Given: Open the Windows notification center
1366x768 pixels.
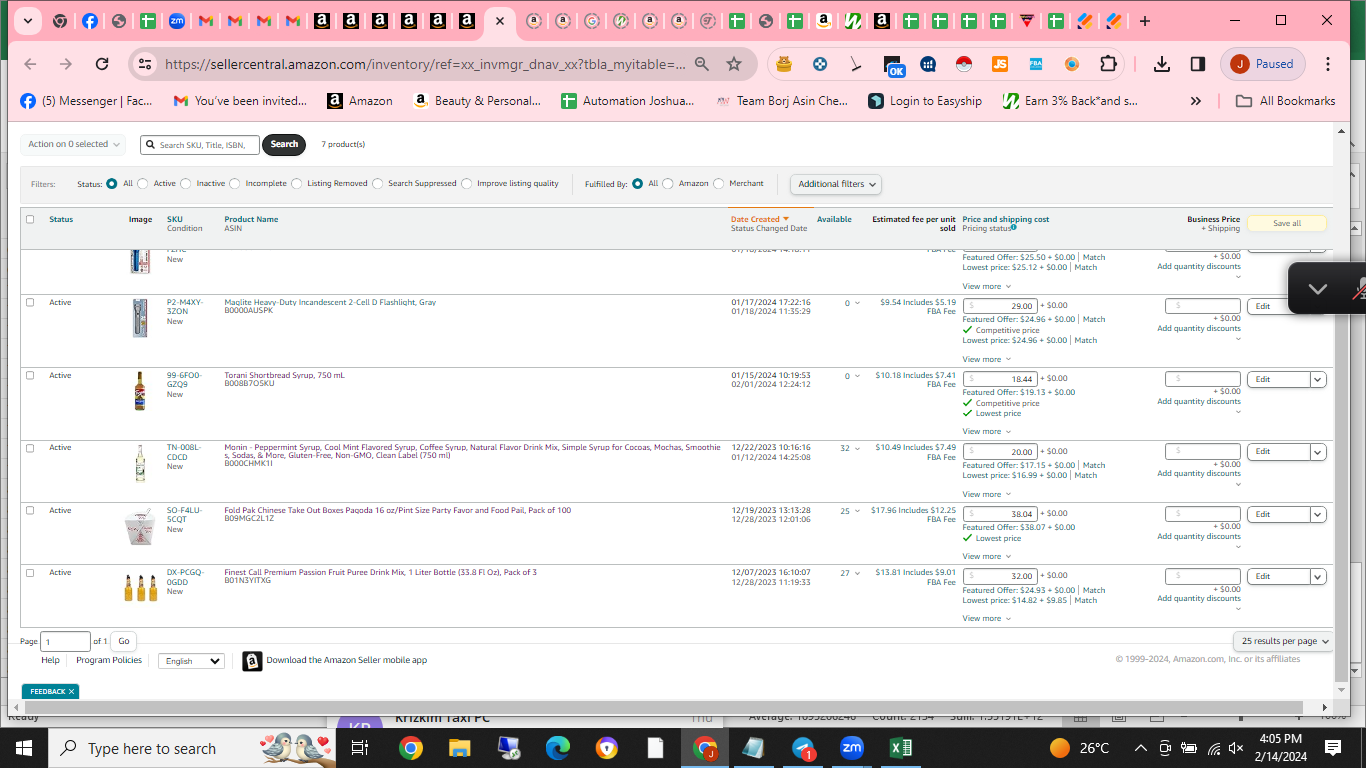Looking at the screenshot, I should (1332, 748).
